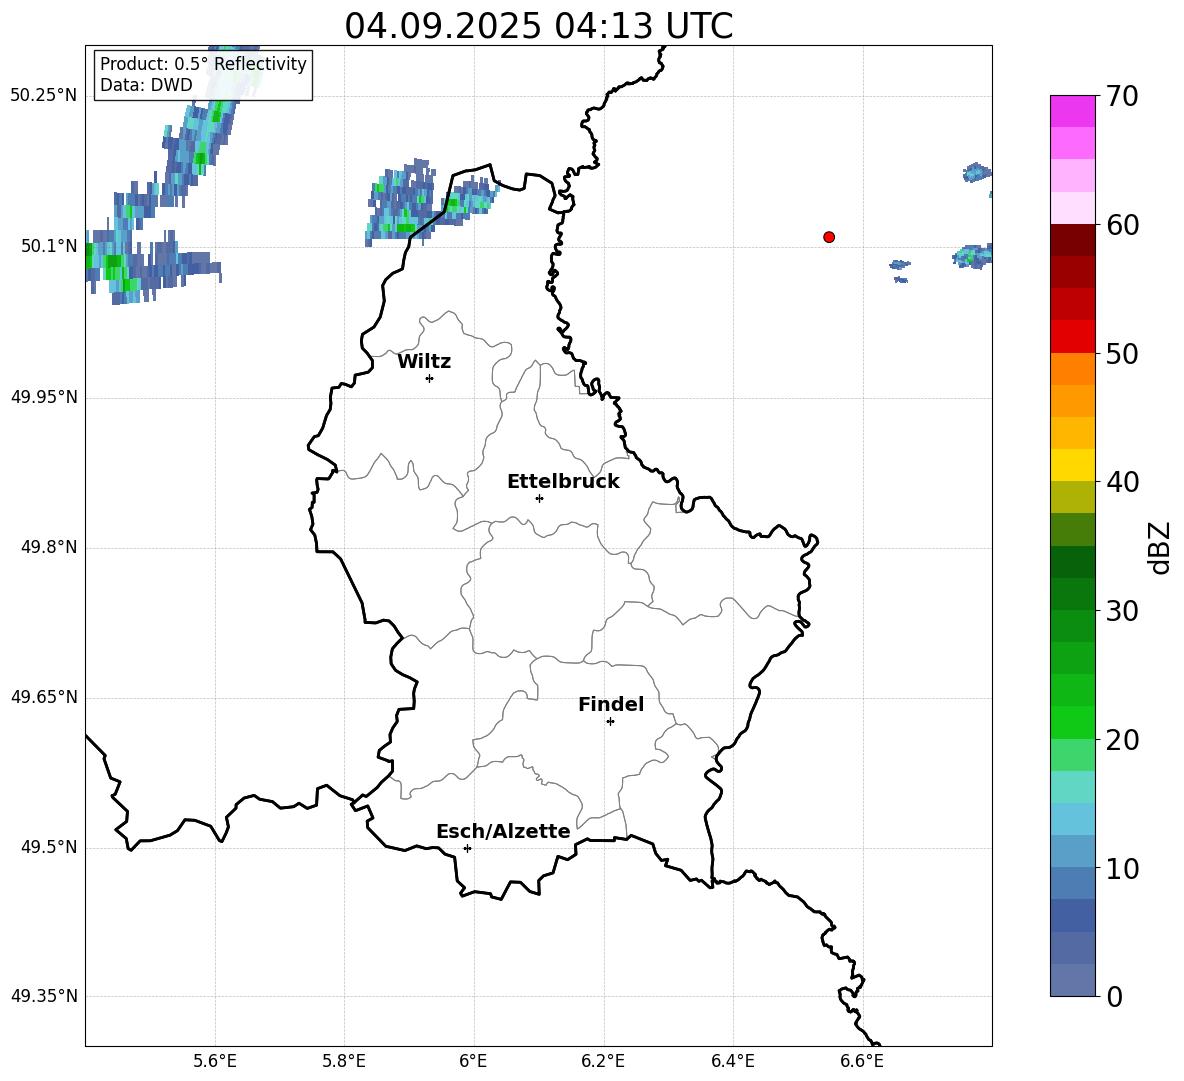Click the 50.1°N latitude axis label
1184x1081 pixels.
pos(48,246)
